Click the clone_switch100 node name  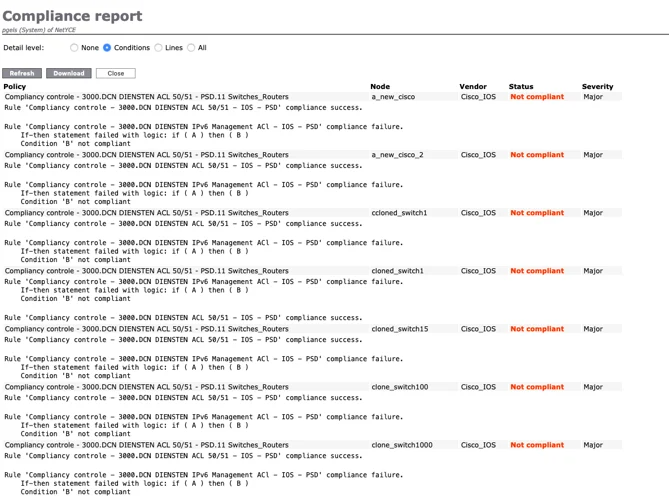(400, 387)
